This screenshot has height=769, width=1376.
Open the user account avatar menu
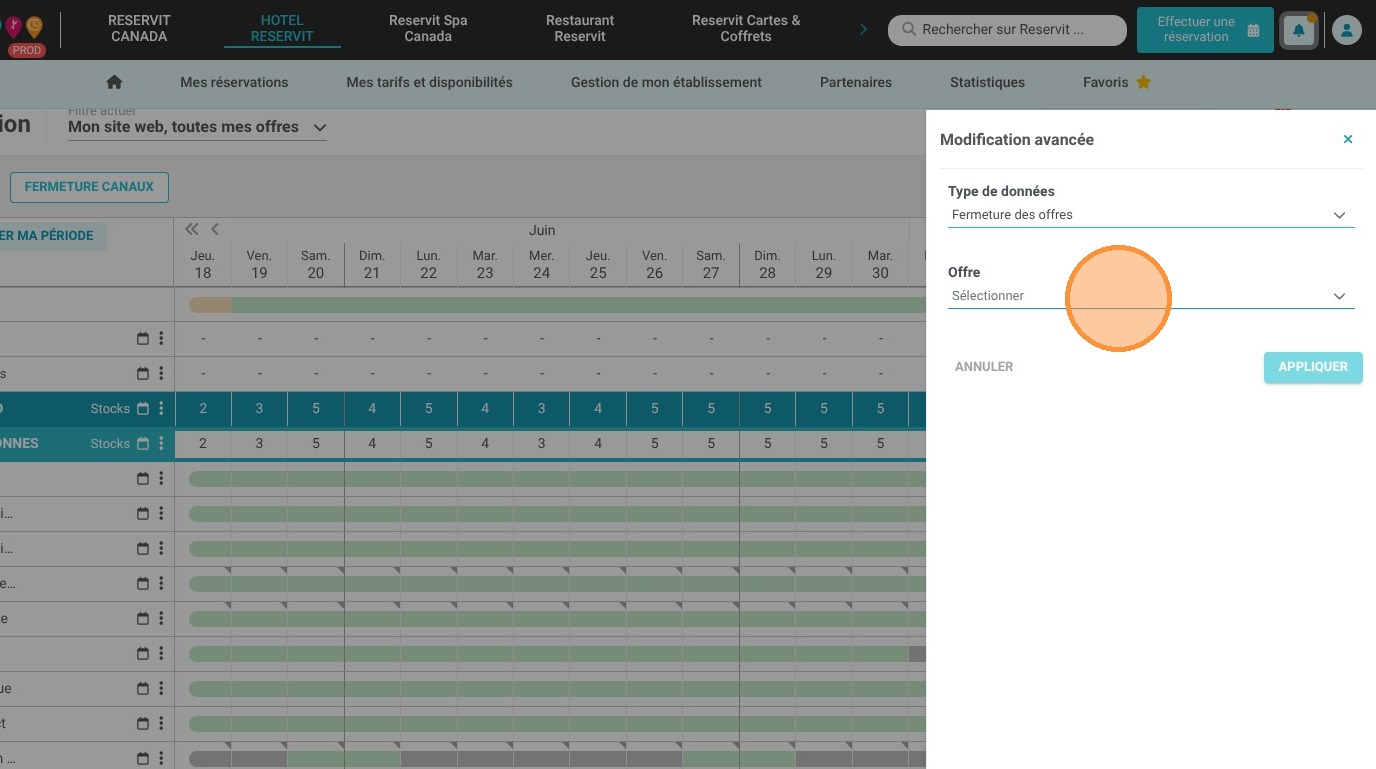[x=1347, y=30]
